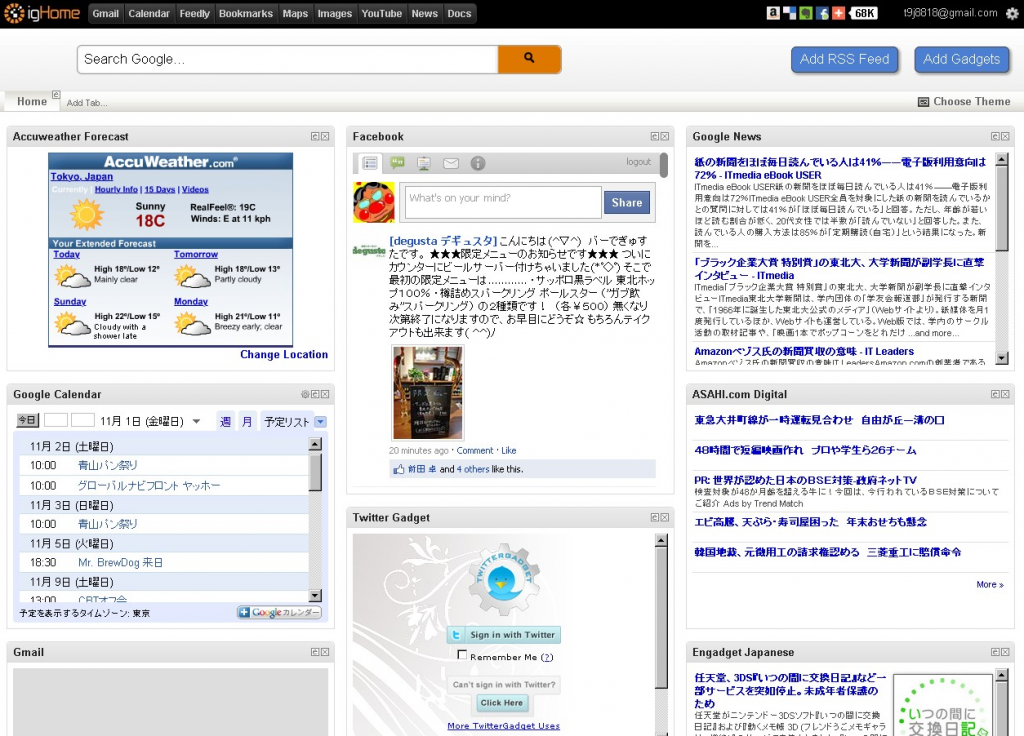Viewport: 1024px width, 736px height.
Task: Open settings gear icon in top bar
Action: click(x=1012, y=13)
